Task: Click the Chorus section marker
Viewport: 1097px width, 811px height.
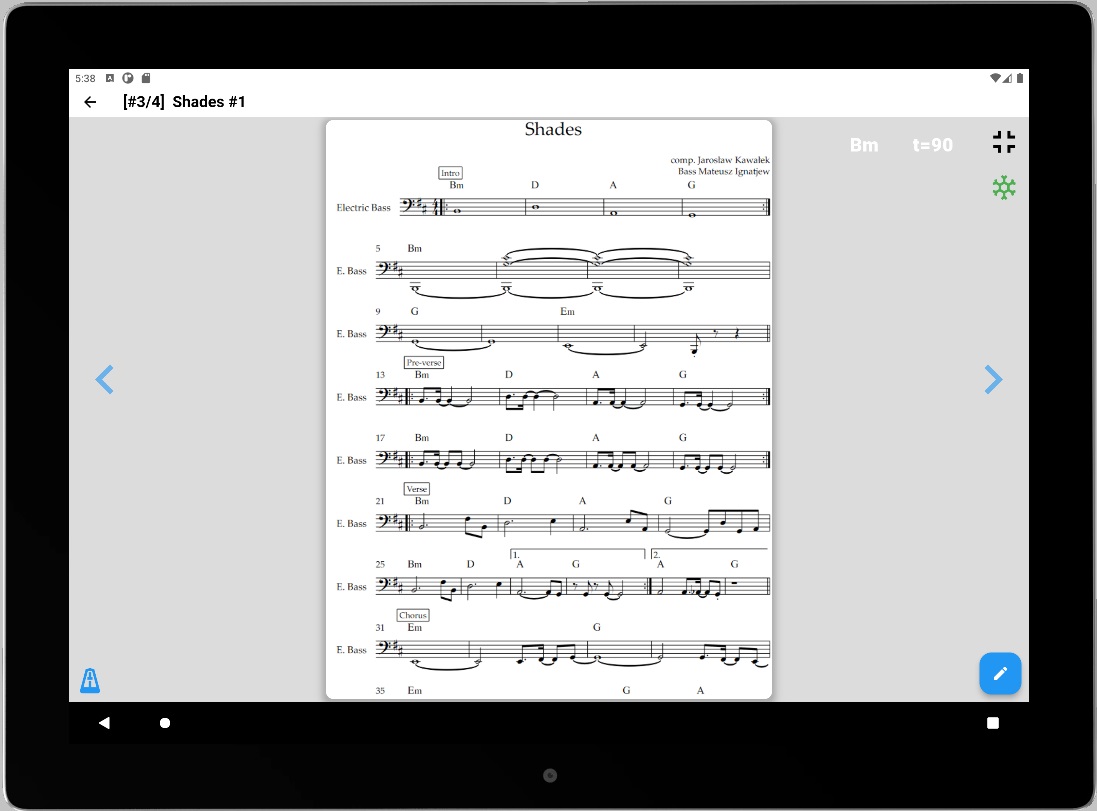Action: (413, 615)
